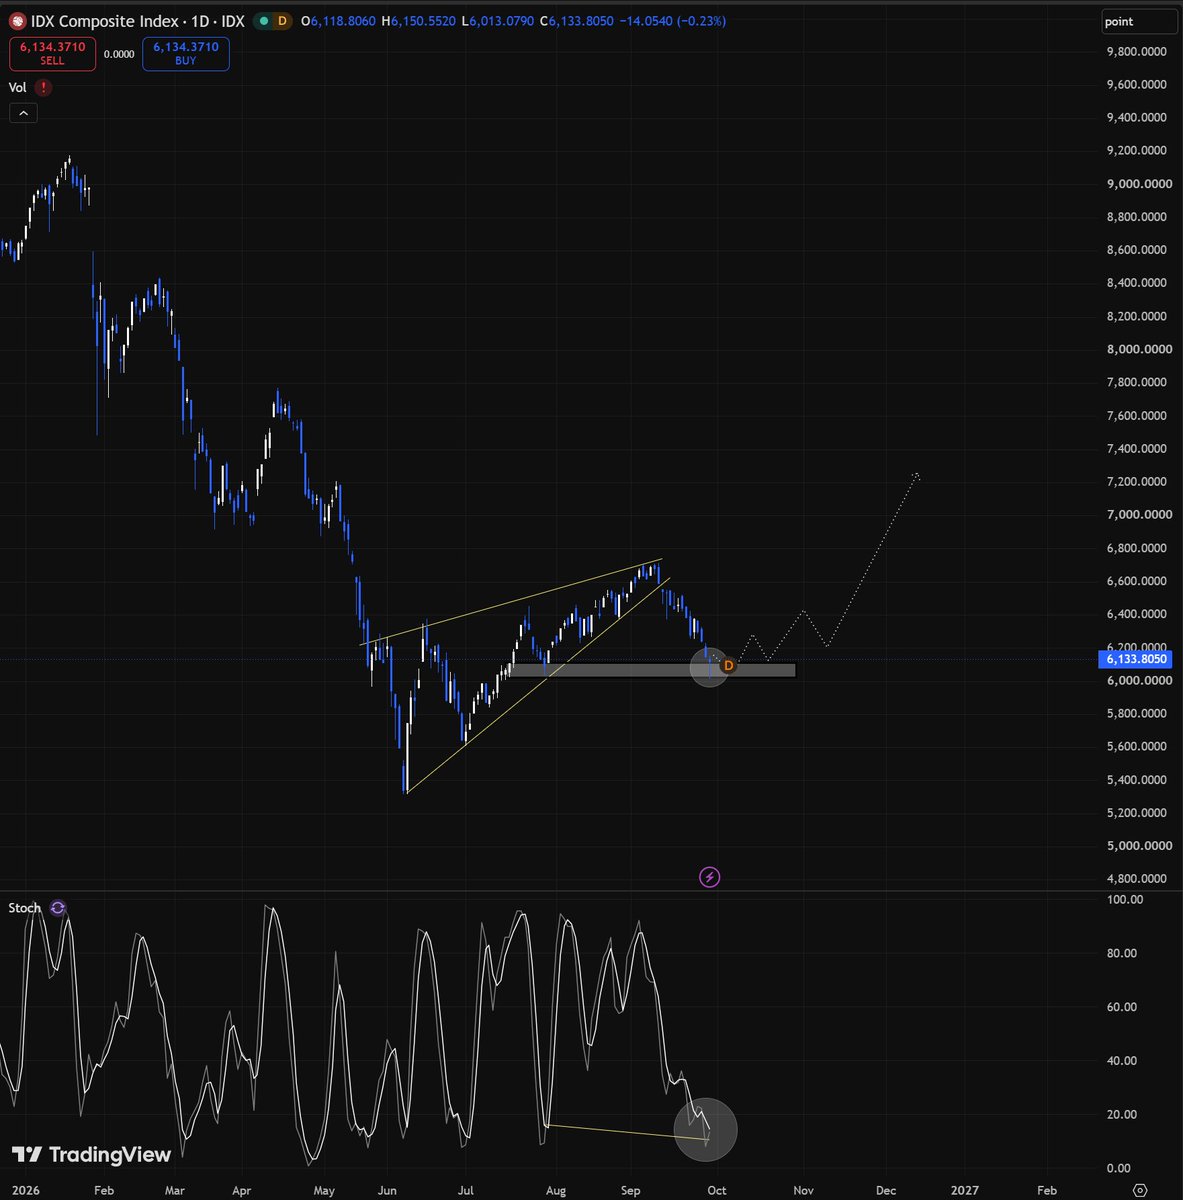Viewport: 1183px width, 1200px height.
Task: Click the IDX symbol logo icon
Action: coord(17,21)
